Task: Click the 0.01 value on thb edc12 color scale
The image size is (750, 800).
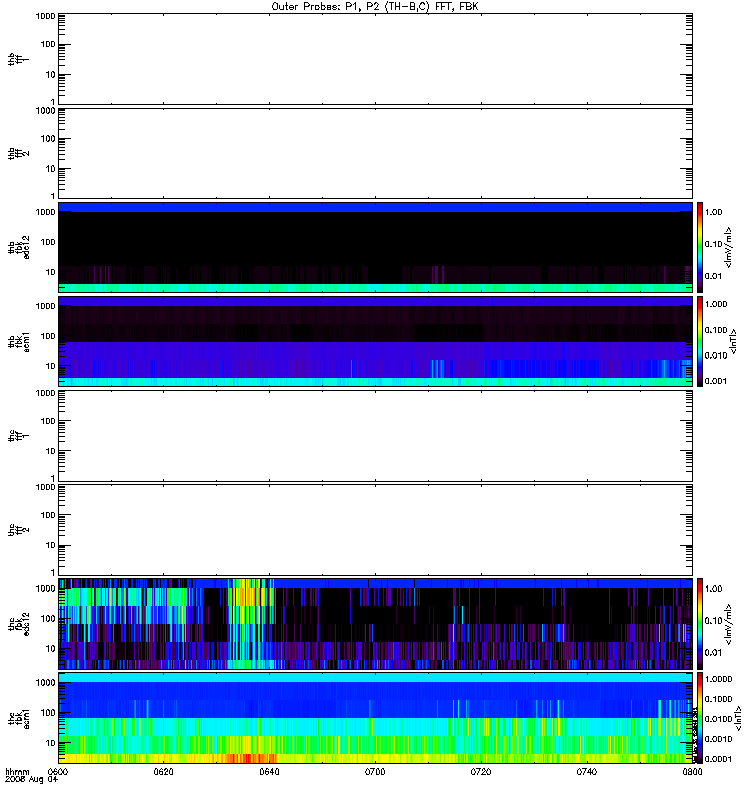Action: click(713, 276)
